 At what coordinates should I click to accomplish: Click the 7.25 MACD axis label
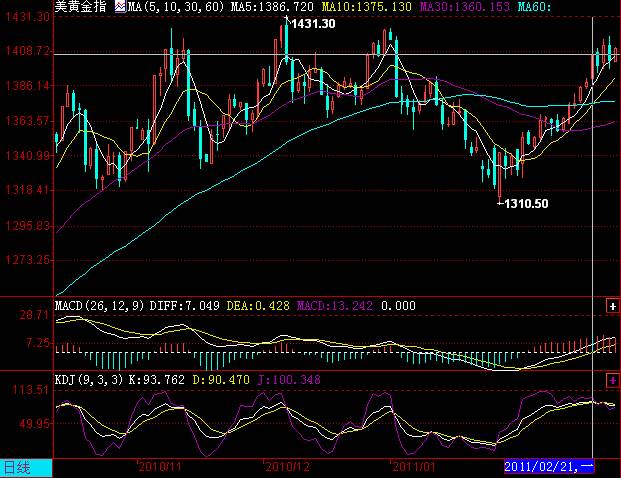tap(38, 343)
